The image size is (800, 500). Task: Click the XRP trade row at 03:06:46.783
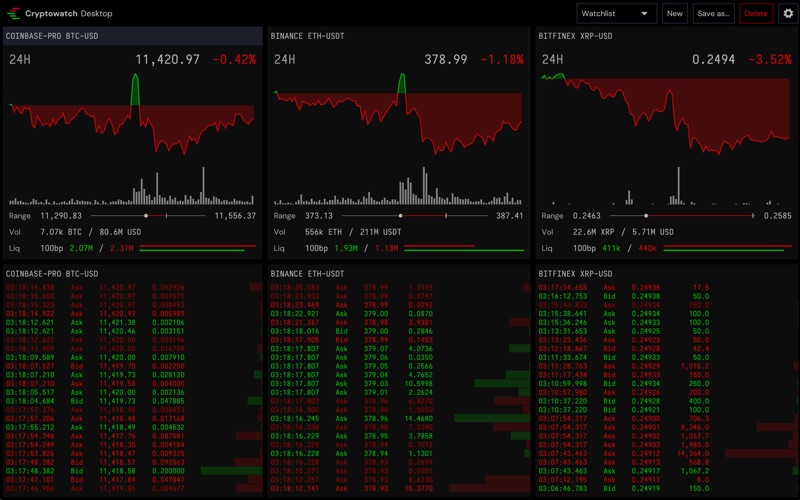point(666,489)
